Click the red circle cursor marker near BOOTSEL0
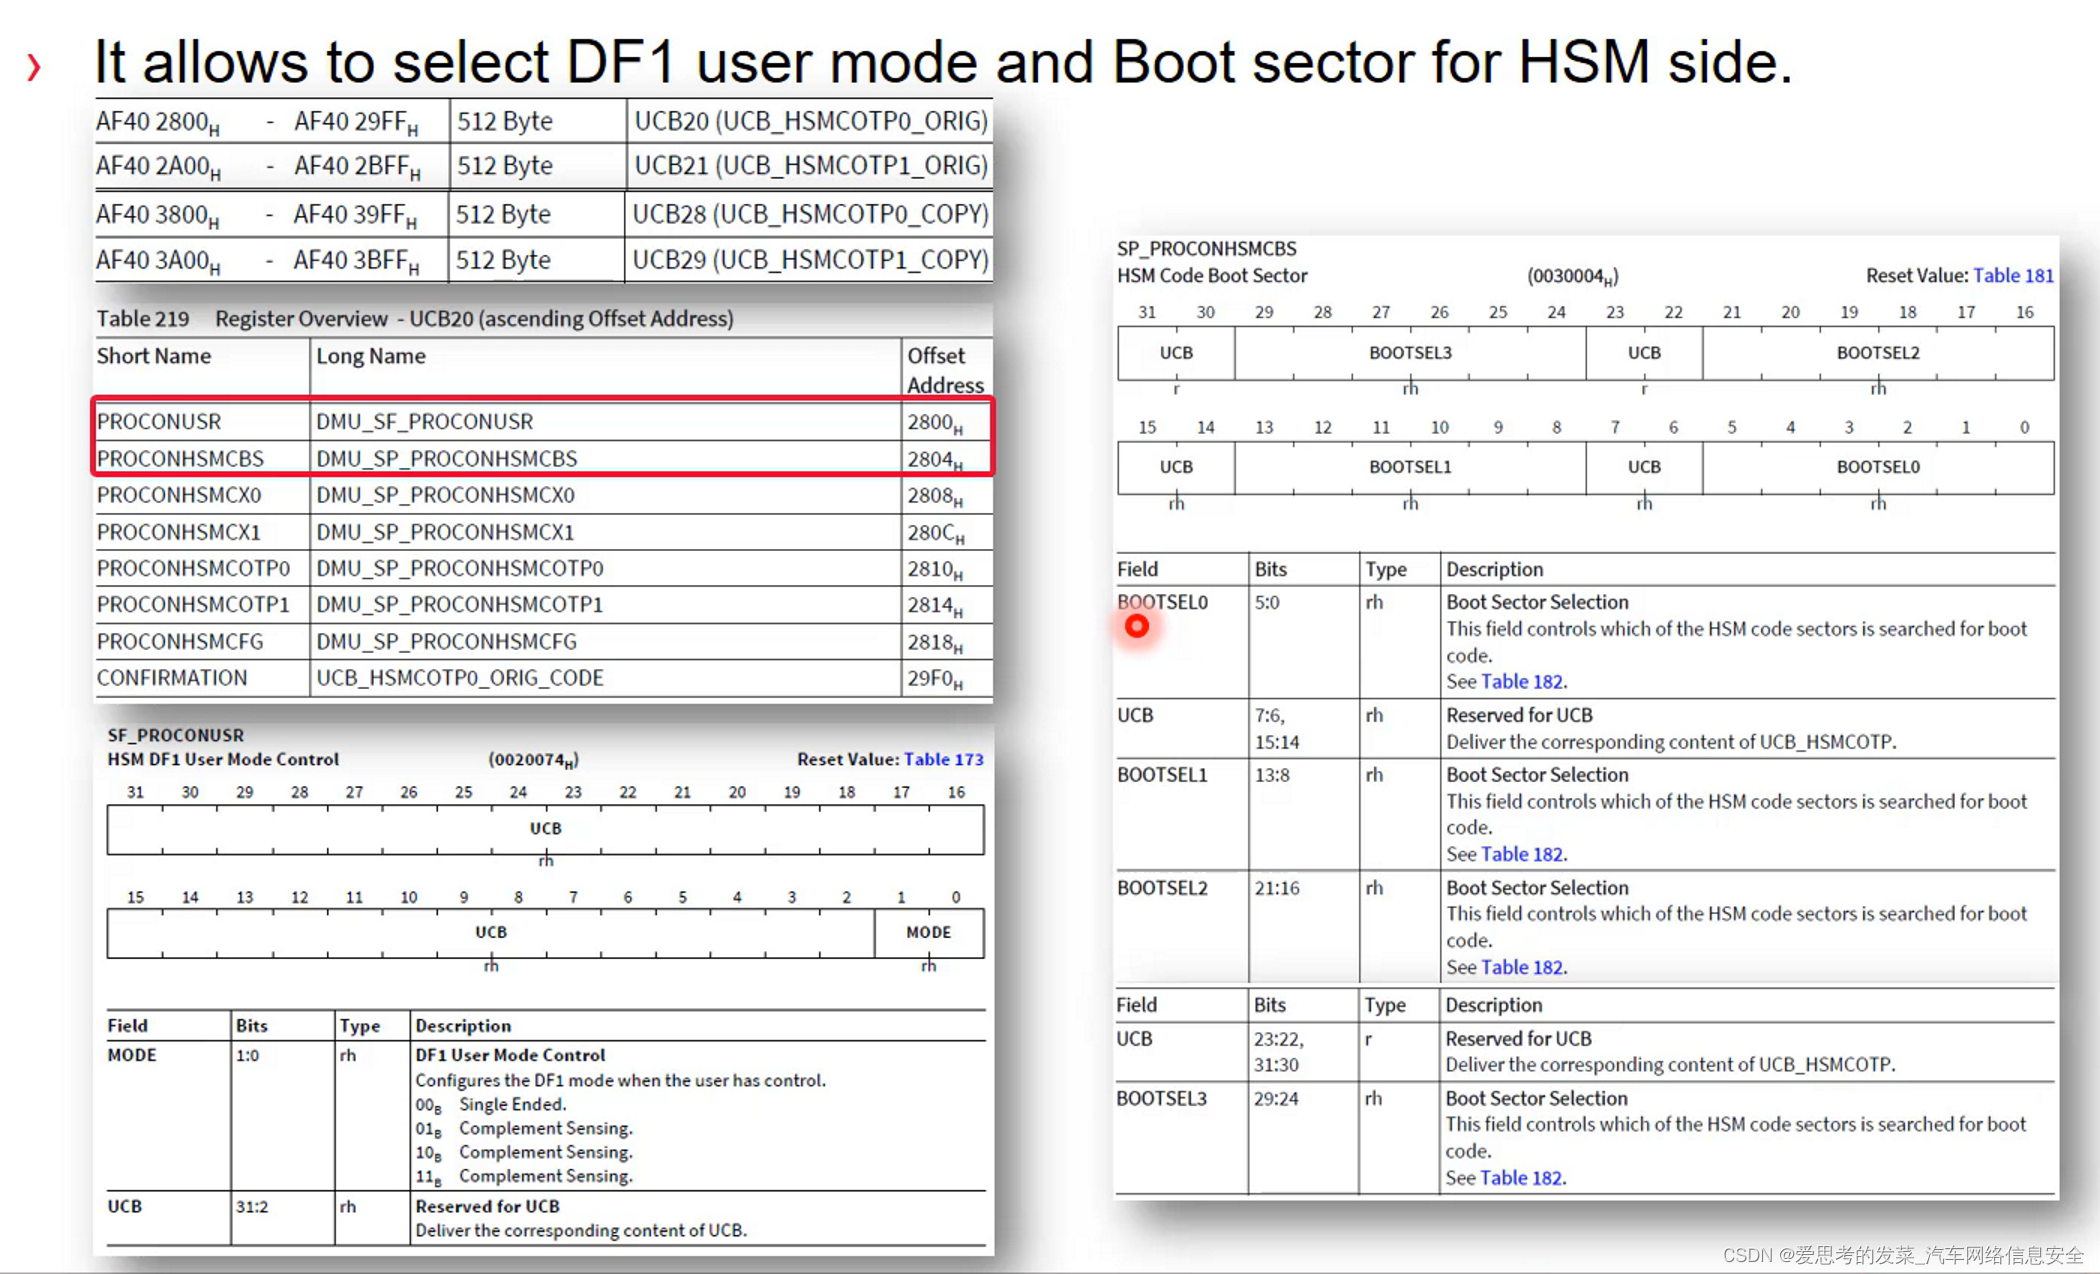 click(1136, 627)
